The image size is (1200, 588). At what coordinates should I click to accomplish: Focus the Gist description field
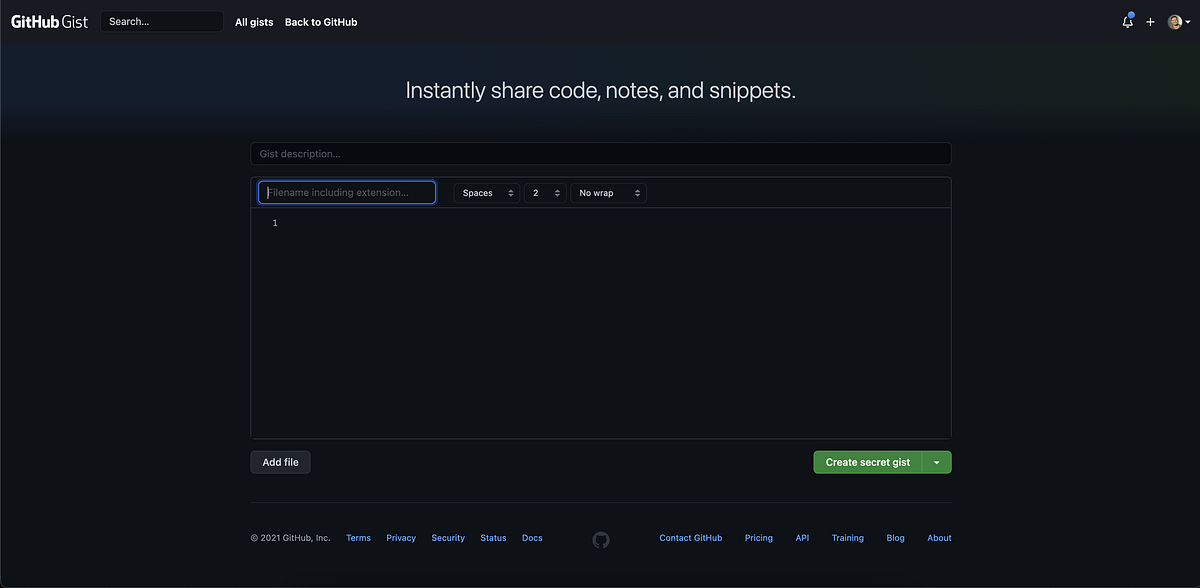coord(600,154)
